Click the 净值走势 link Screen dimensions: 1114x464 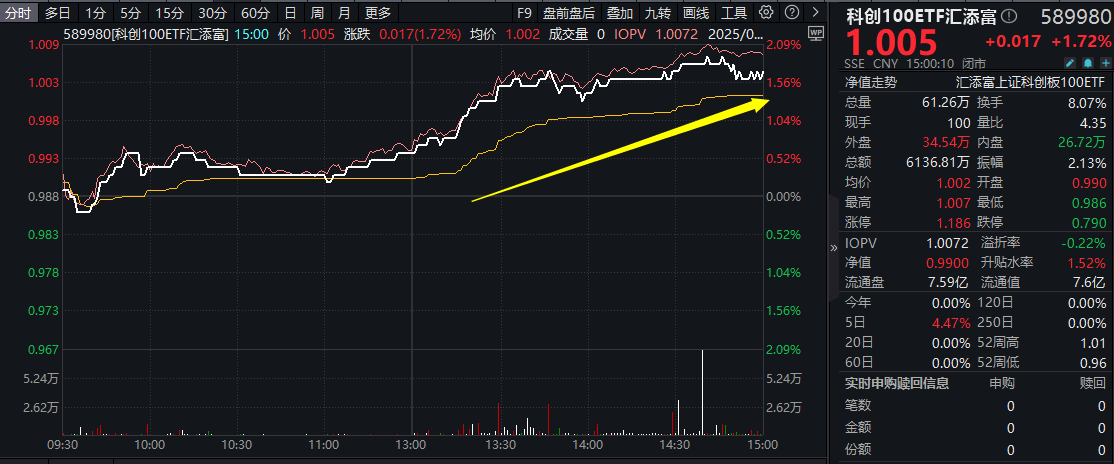[x=871, y=82]
